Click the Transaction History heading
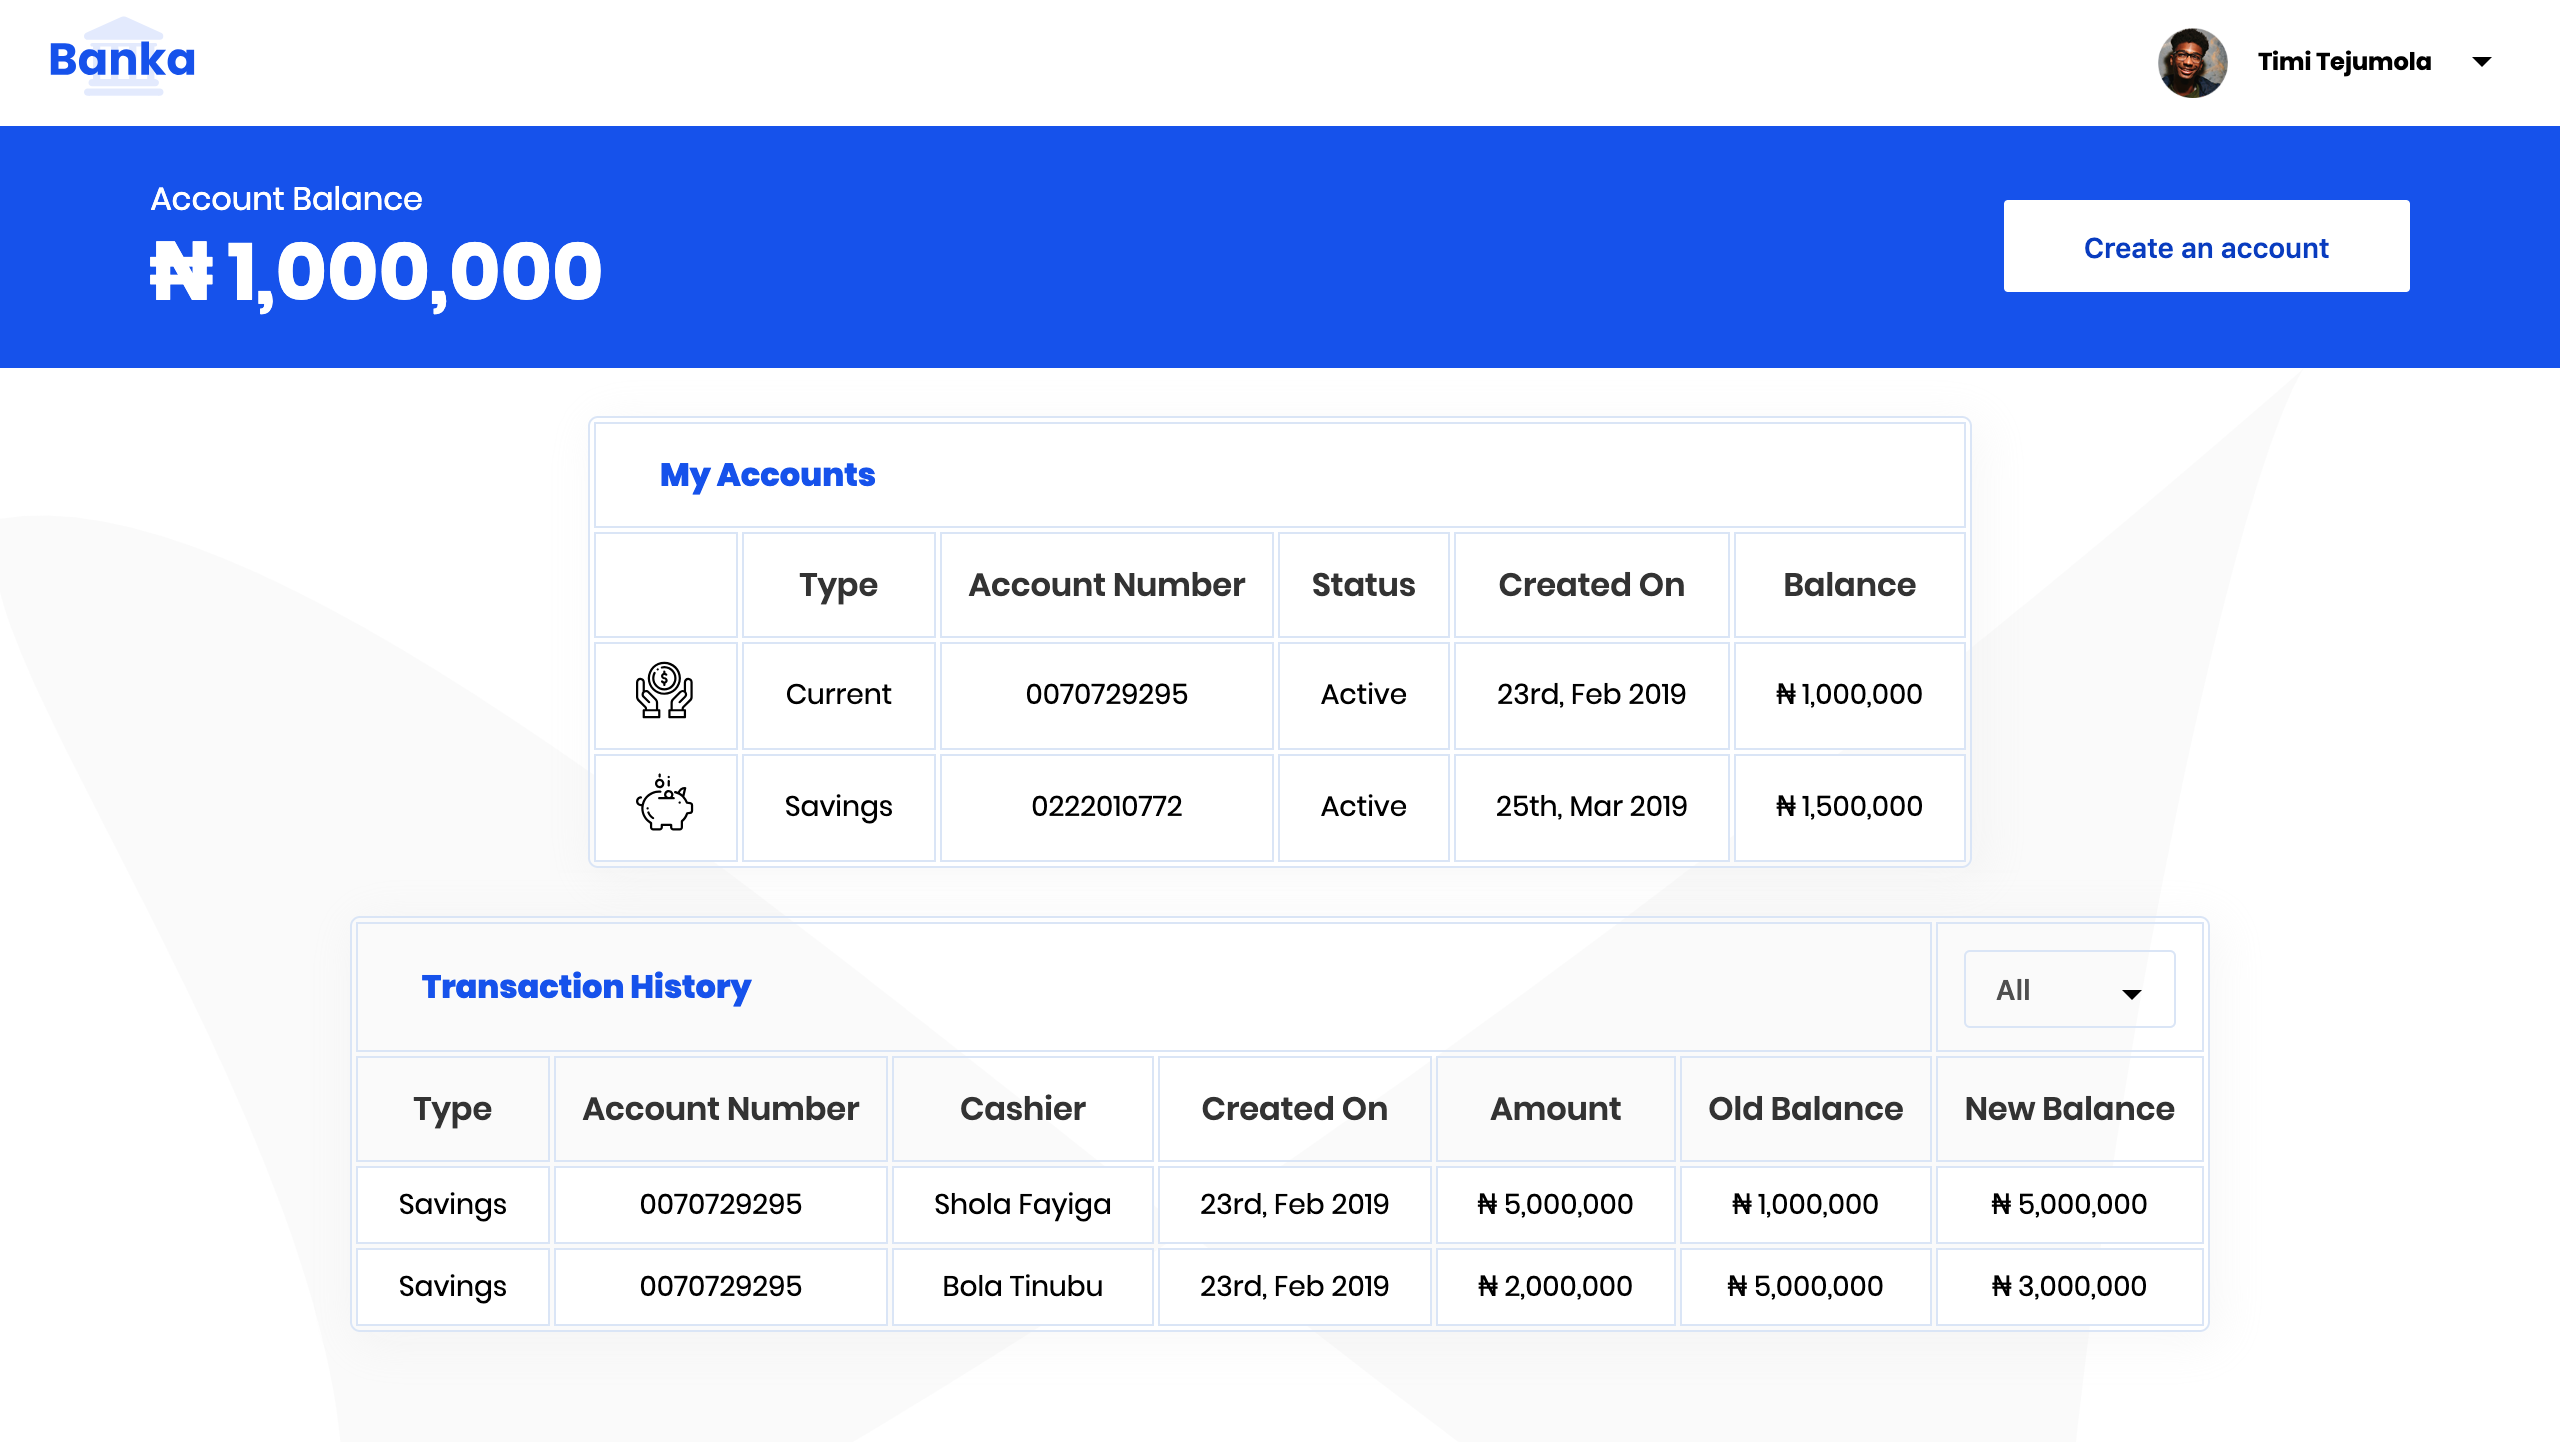The image size is (2560, 1442). click(586, 987)
